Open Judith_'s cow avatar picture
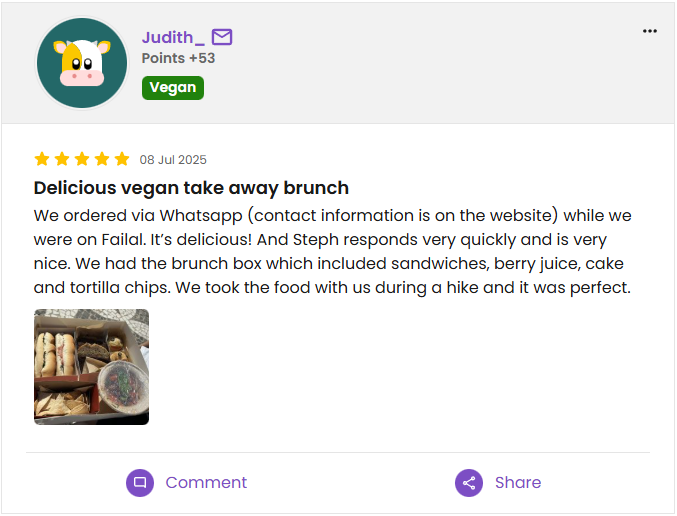This screenshot has width=677, height=516. (x=82, y=63)
